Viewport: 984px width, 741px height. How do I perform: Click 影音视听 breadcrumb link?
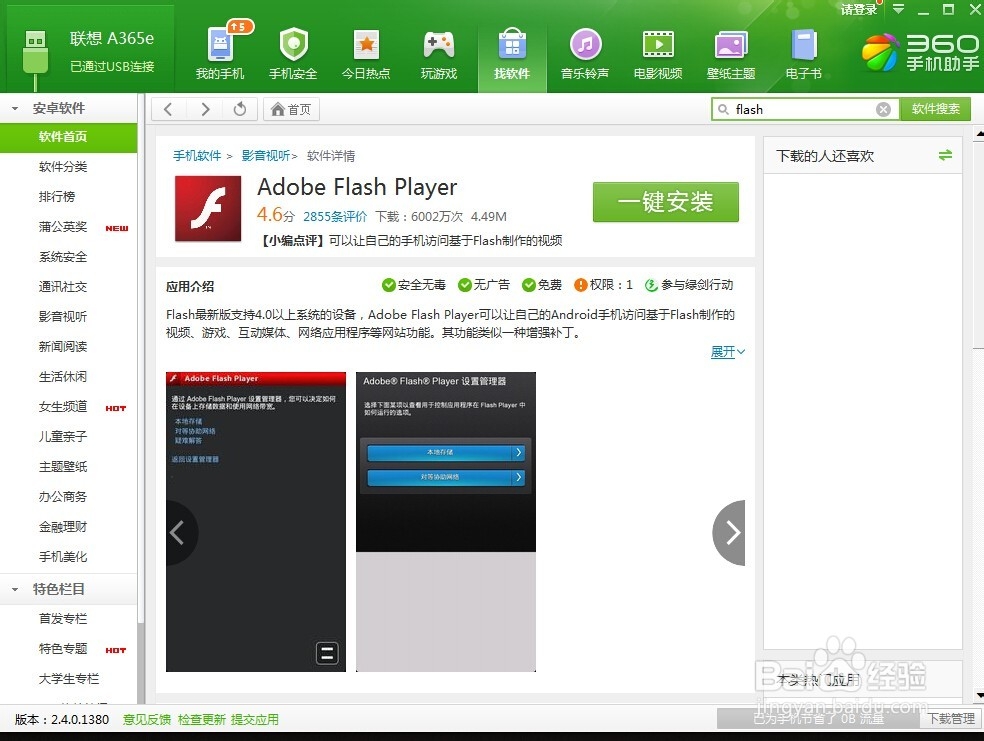pos(266,156)
